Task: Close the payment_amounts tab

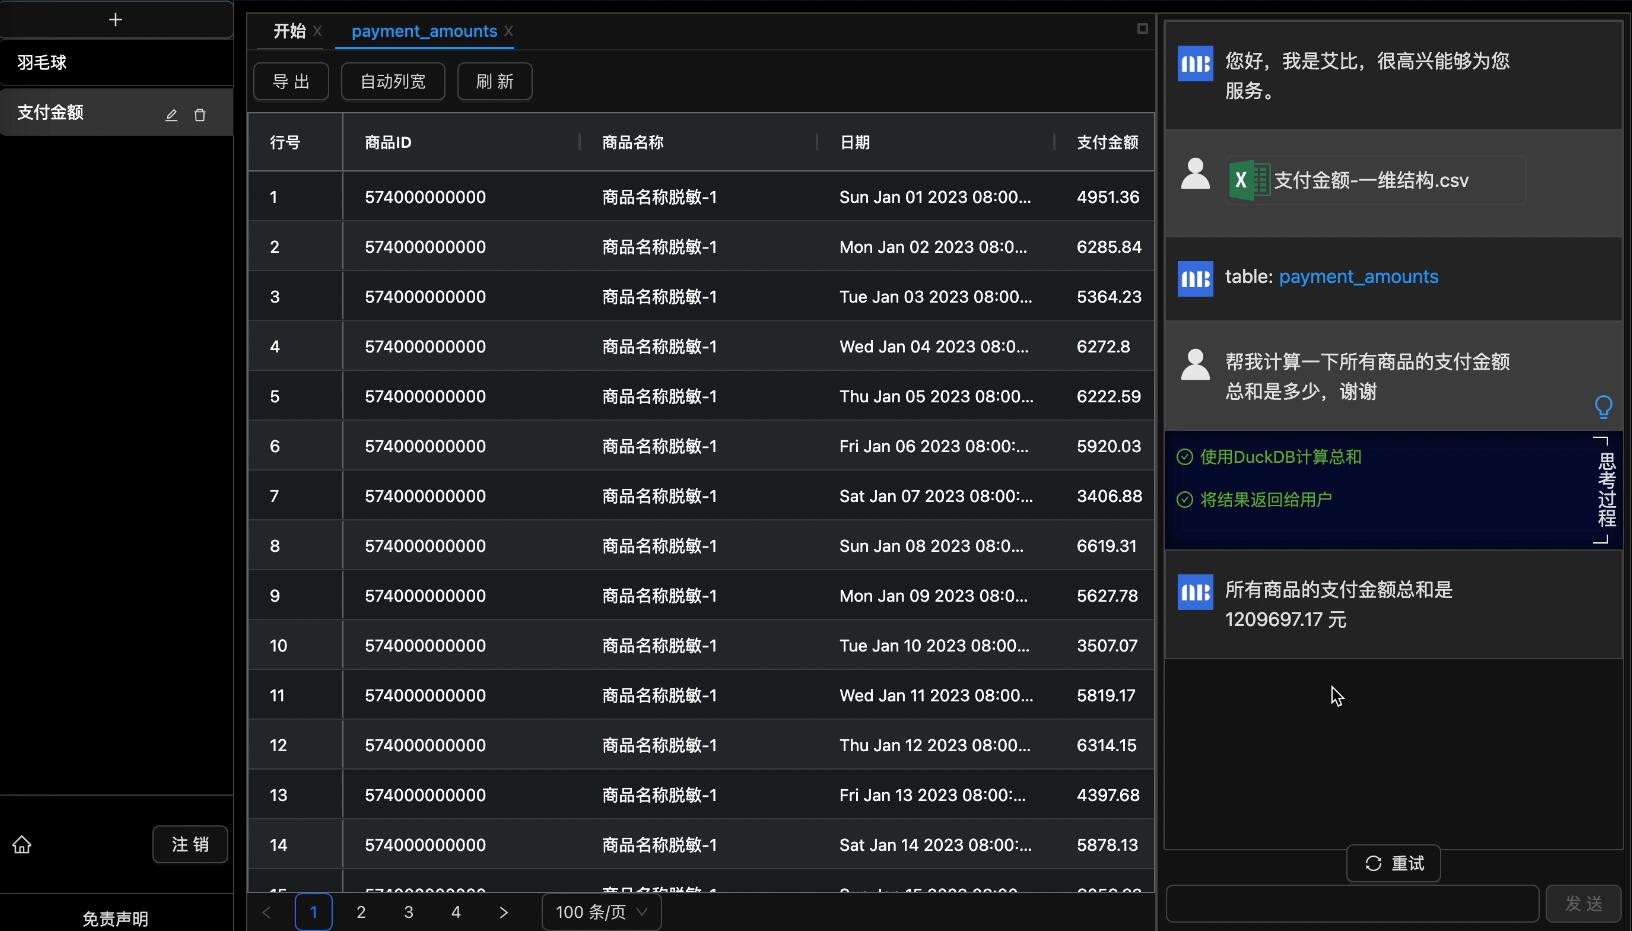Action: [509, 31]
